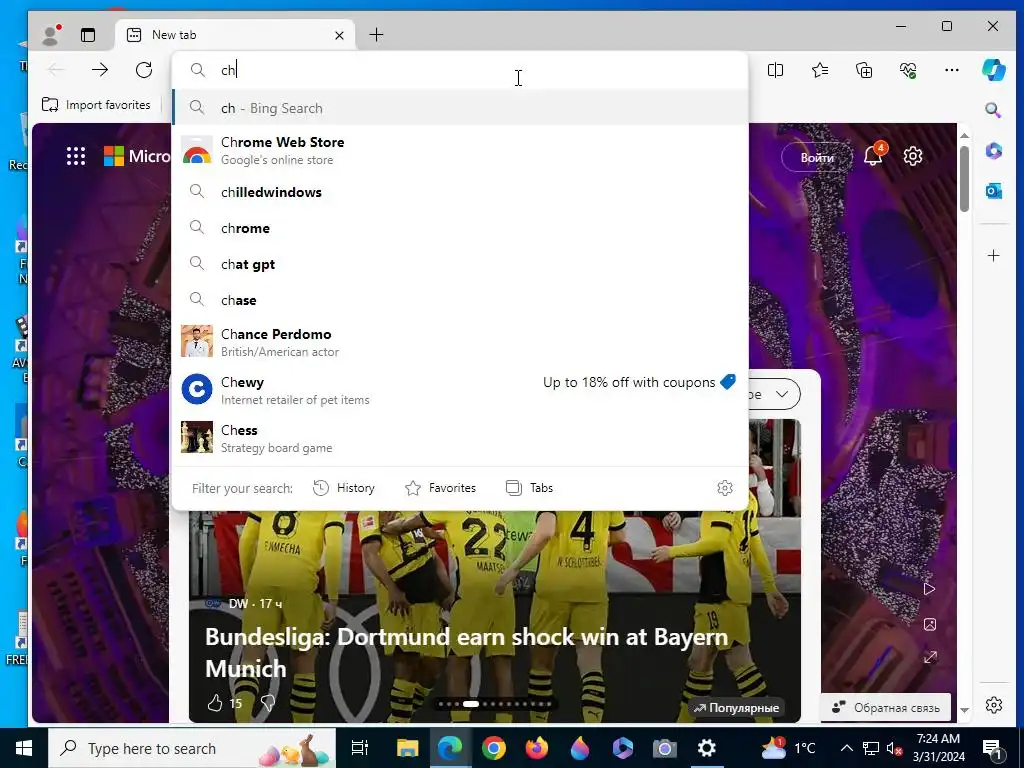Show hidden tray icons chevron

coord(846,748)
